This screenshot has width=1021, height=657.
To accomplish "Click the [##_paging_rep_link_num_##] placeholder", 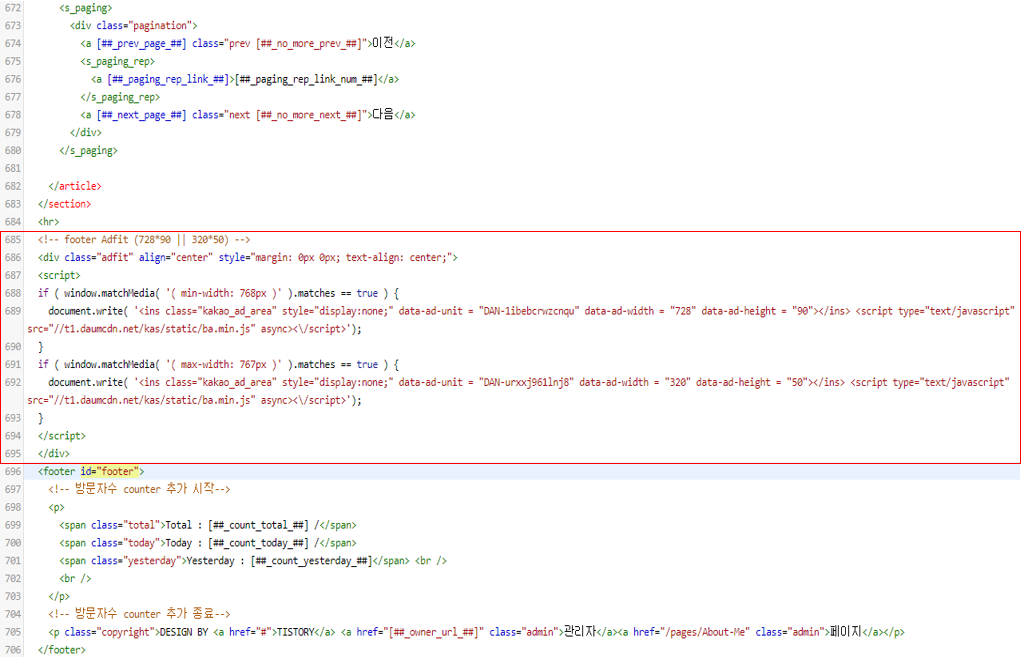I will [x=306, y=79].
